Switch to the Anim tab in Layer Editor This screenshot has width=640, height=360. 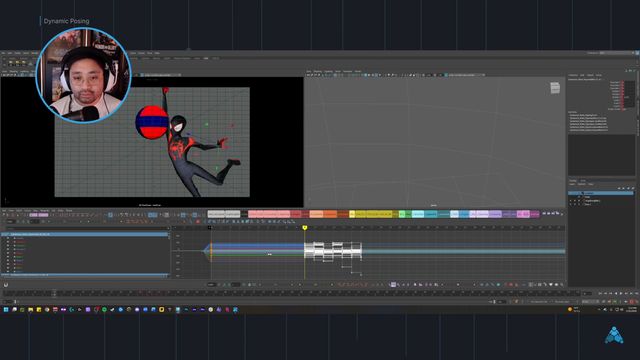point(583,180)
